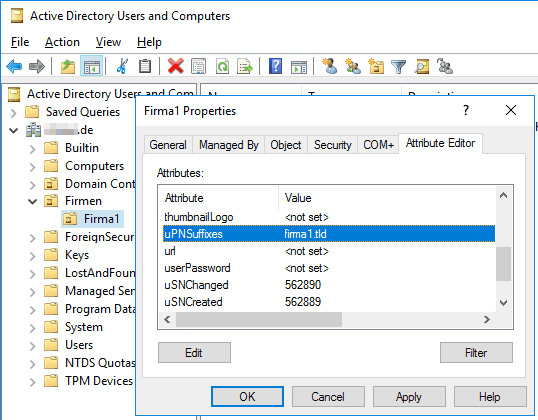The width and height of the screenshot is (538, 420).
Task: Click the Value column header
Action: click(x=387, y=198)
